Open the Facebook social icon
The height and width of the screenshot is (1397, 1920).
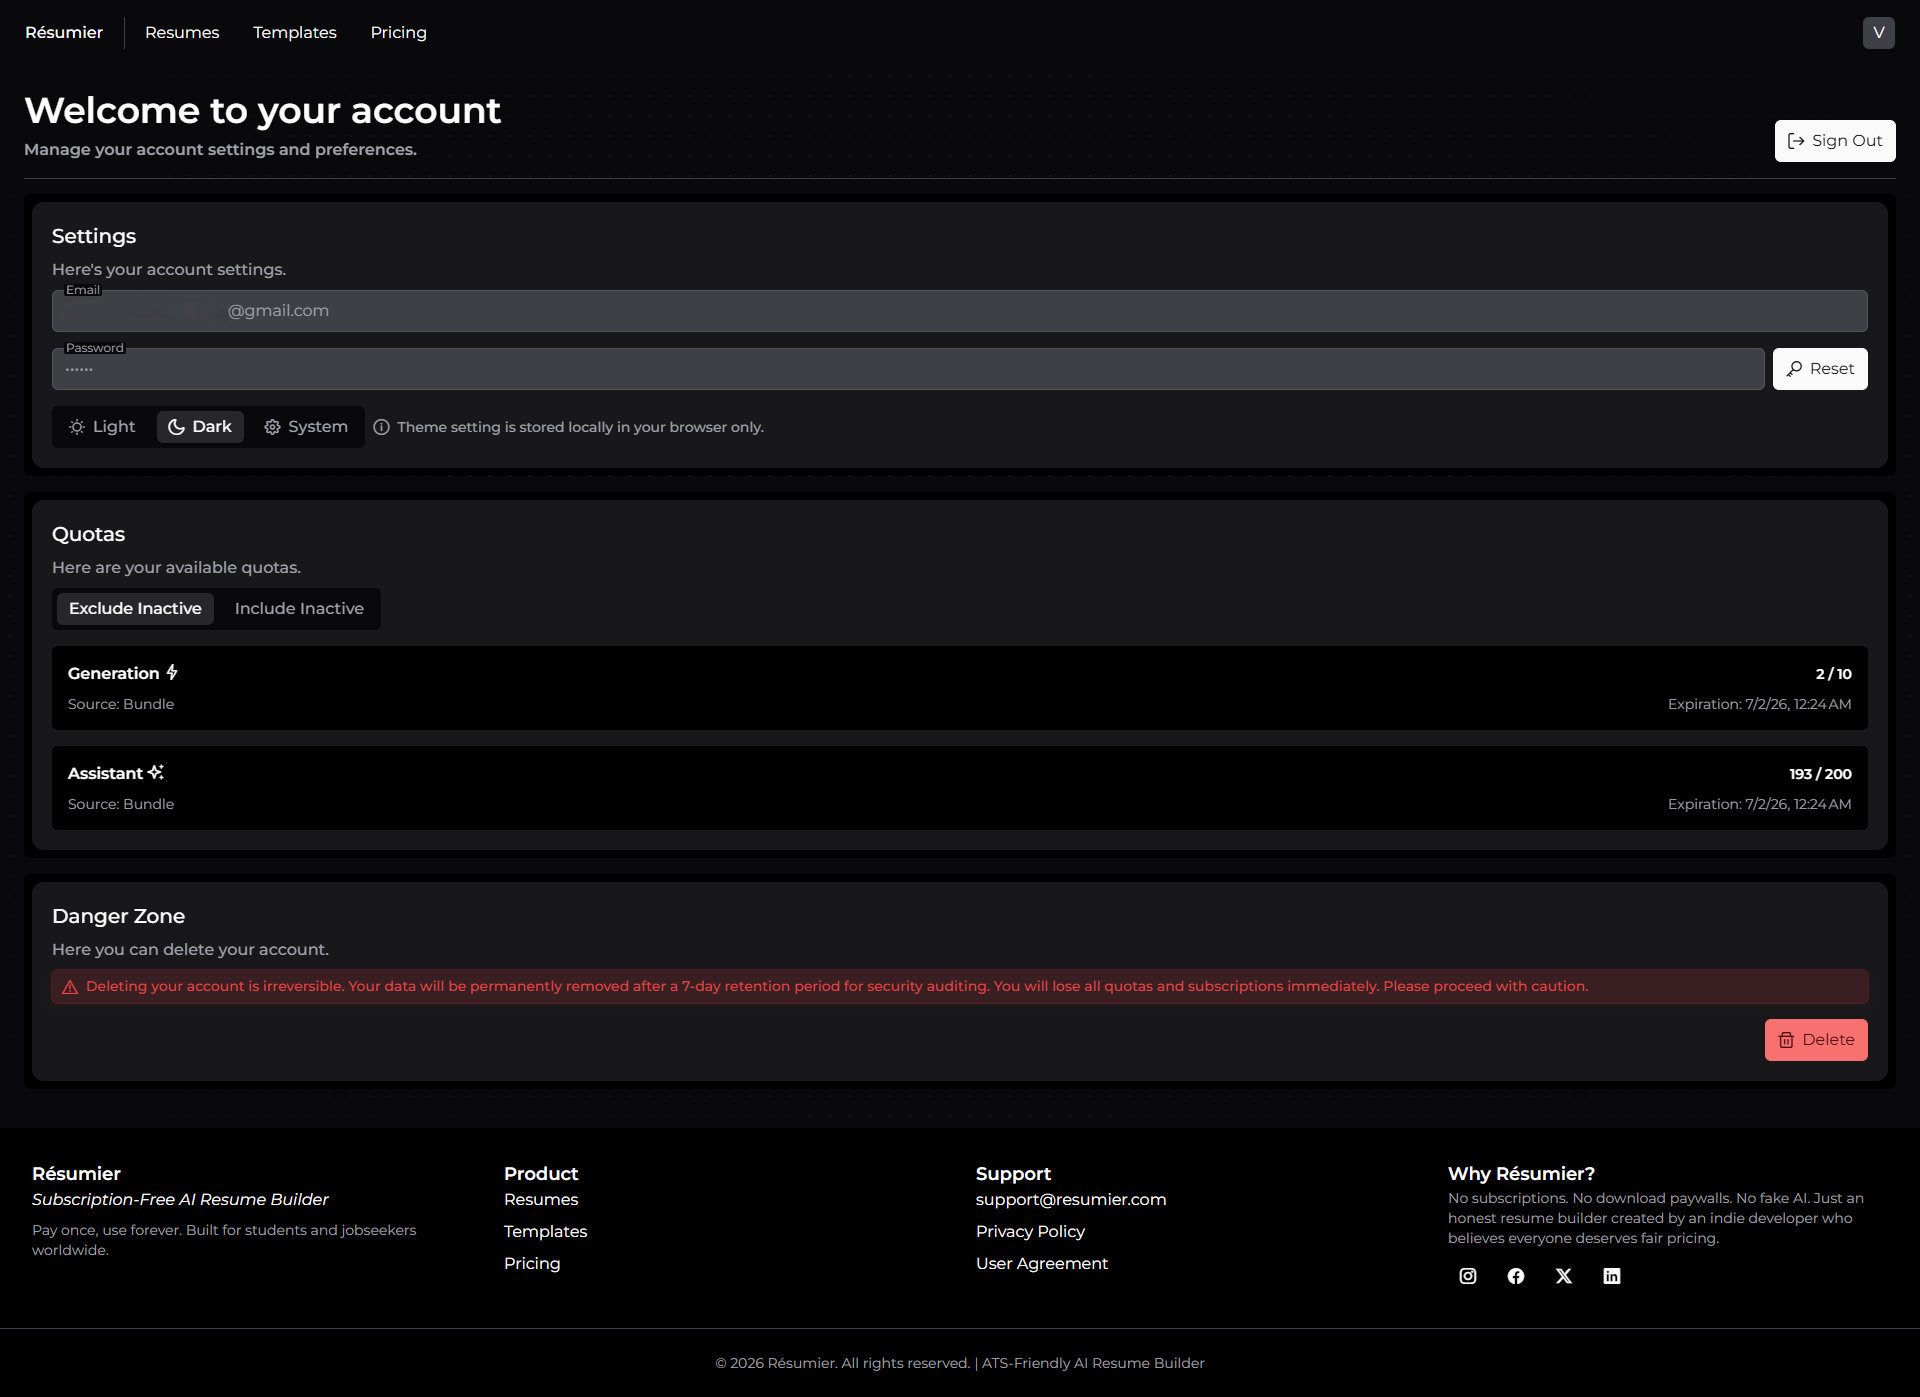coord(1516,1276)
